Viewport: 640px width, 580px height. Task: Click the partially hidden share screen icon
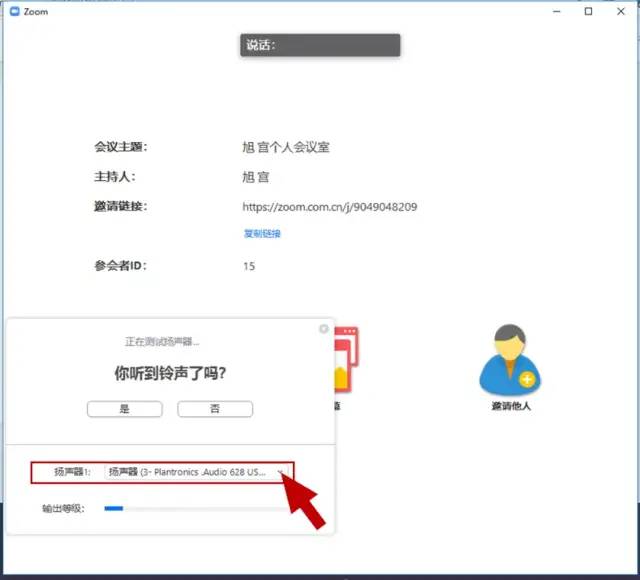click(x=347, y=359)
